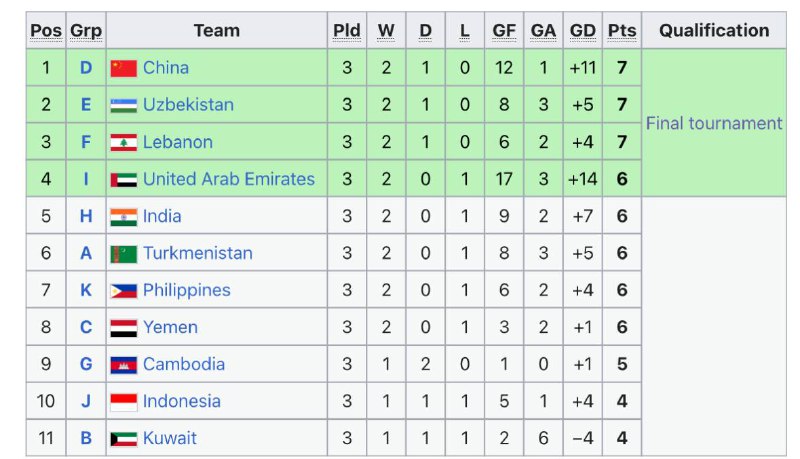800x459 pixels.
Task: Open the Group I link
Action: (86, 179)
